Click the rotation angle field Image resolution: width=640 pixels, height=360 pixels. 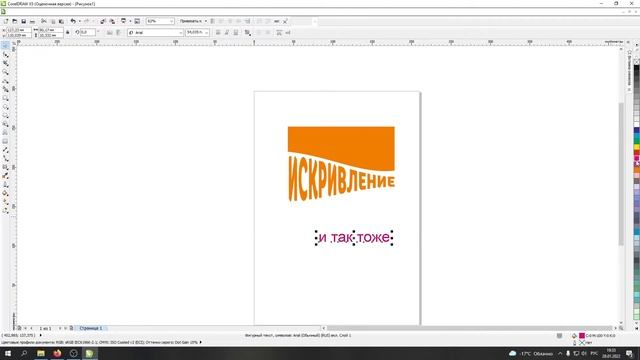click(x=88, y=32)
